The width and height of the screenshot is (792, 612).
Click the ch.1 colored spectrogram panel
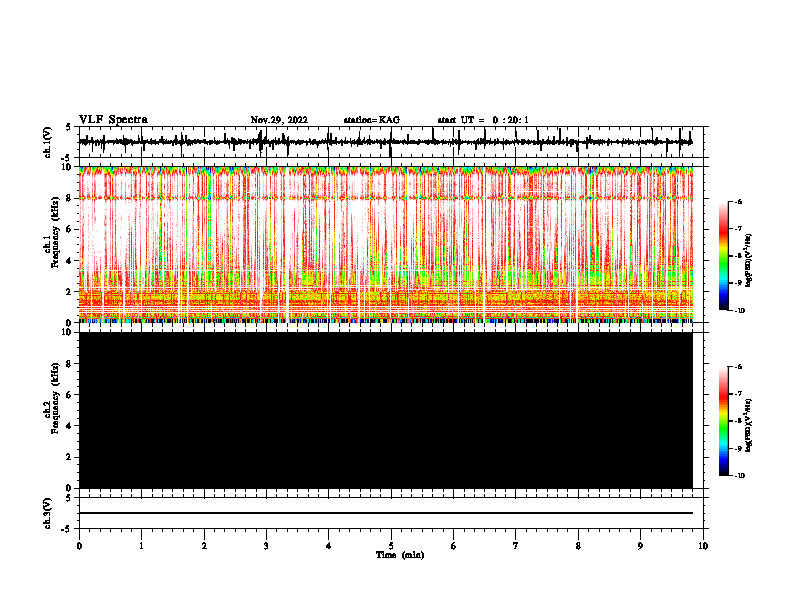(385, 244)
